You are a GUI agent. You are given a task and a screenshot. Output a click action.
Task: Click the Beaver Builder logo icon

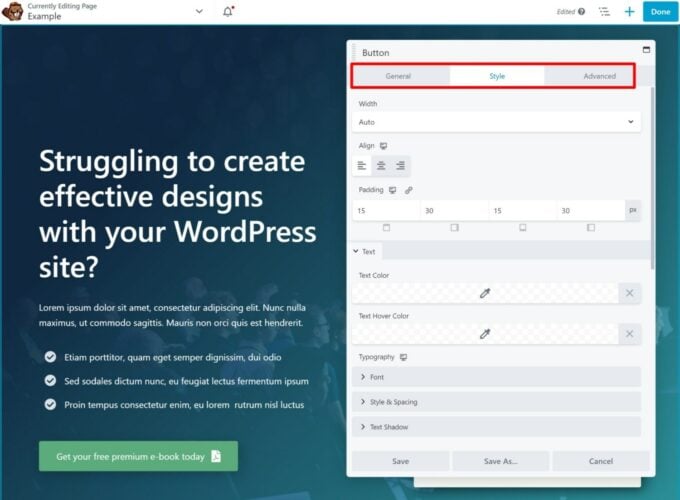click(13, 11)
